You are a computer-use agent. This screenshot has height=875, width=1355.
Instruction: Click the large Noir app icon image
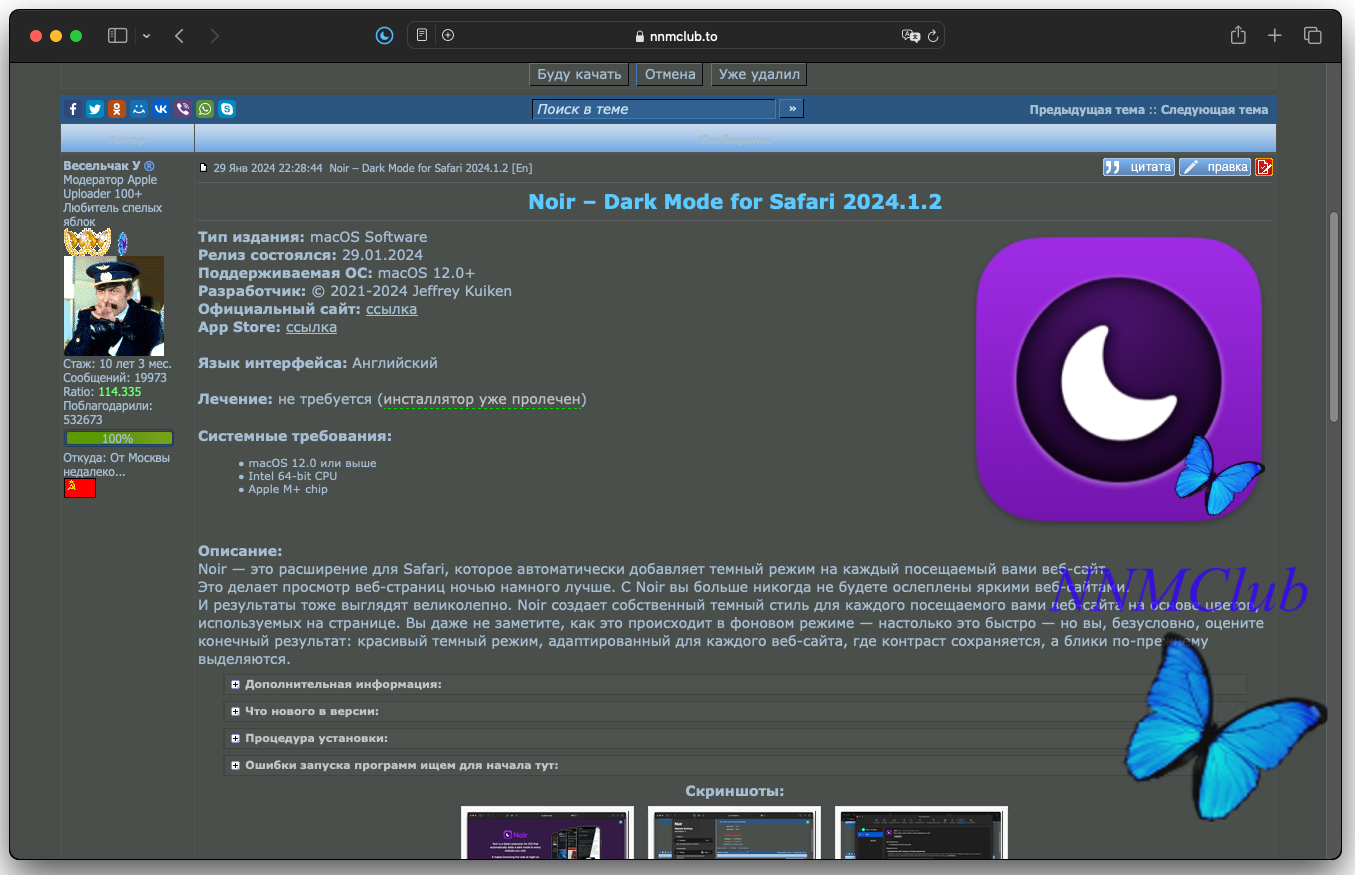(x=1120, y=379)
